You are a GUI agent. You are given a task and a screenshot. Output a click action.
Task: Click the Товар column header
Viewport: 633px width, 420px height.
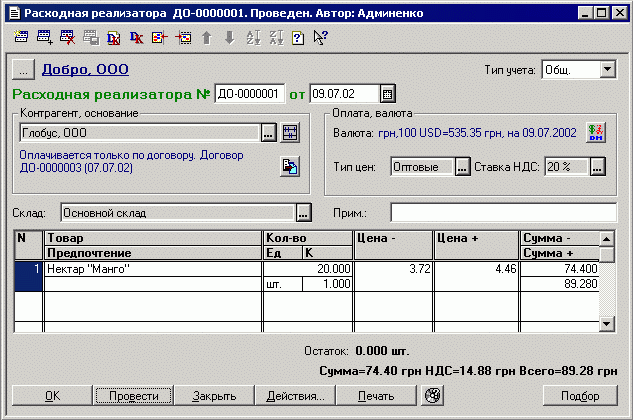(x=153, y=238)
